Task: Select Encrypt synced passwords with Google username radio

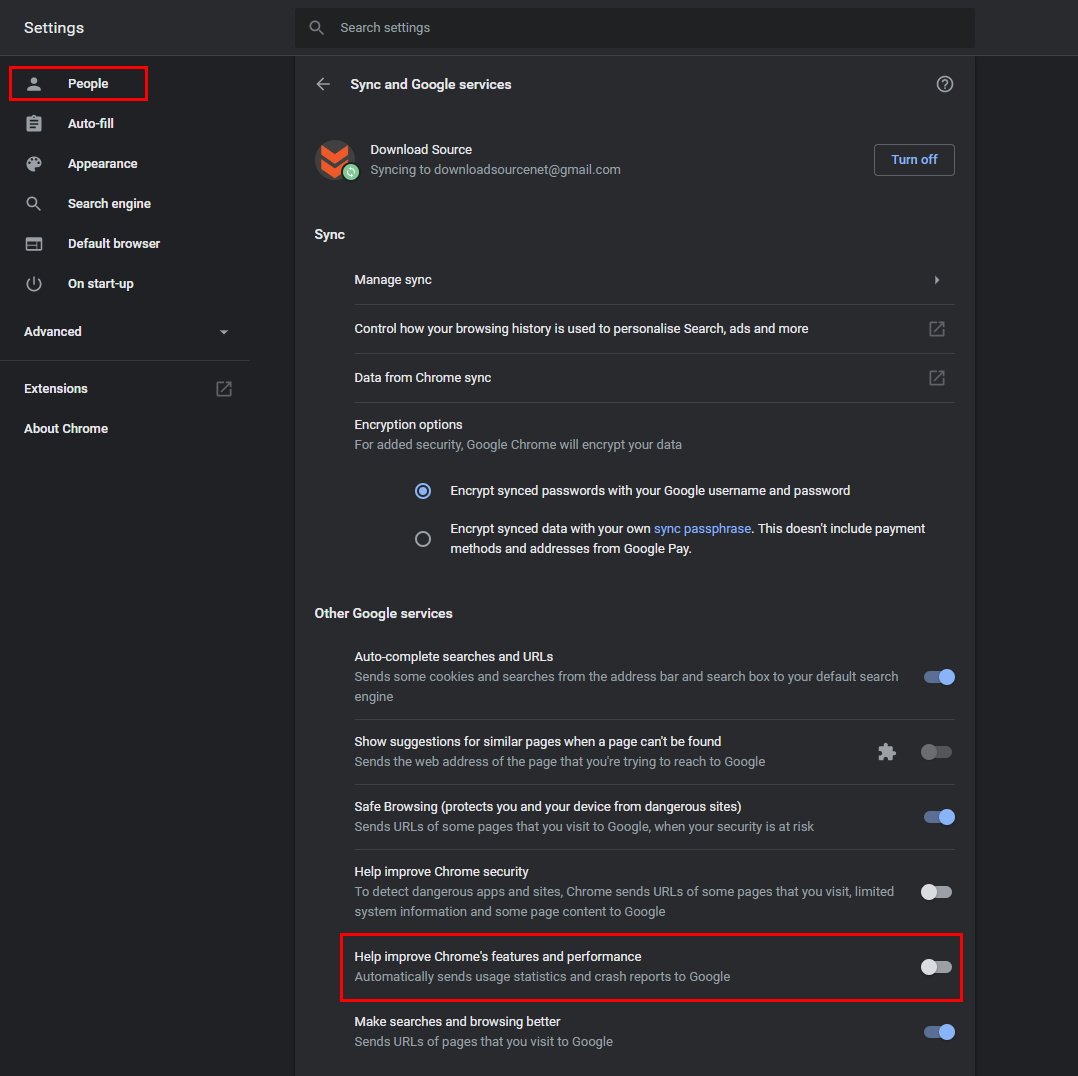Action: [423, 491]
